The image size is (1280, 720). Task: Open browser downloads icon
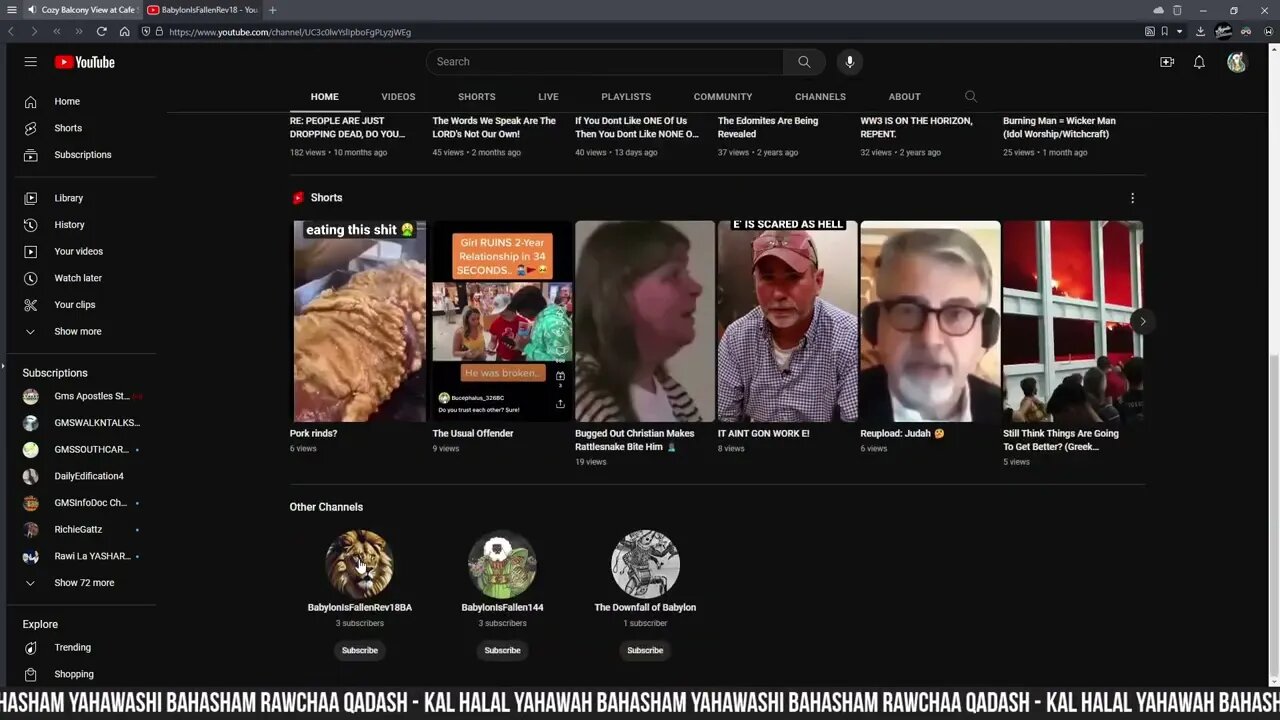click(x=1200, y=32)
